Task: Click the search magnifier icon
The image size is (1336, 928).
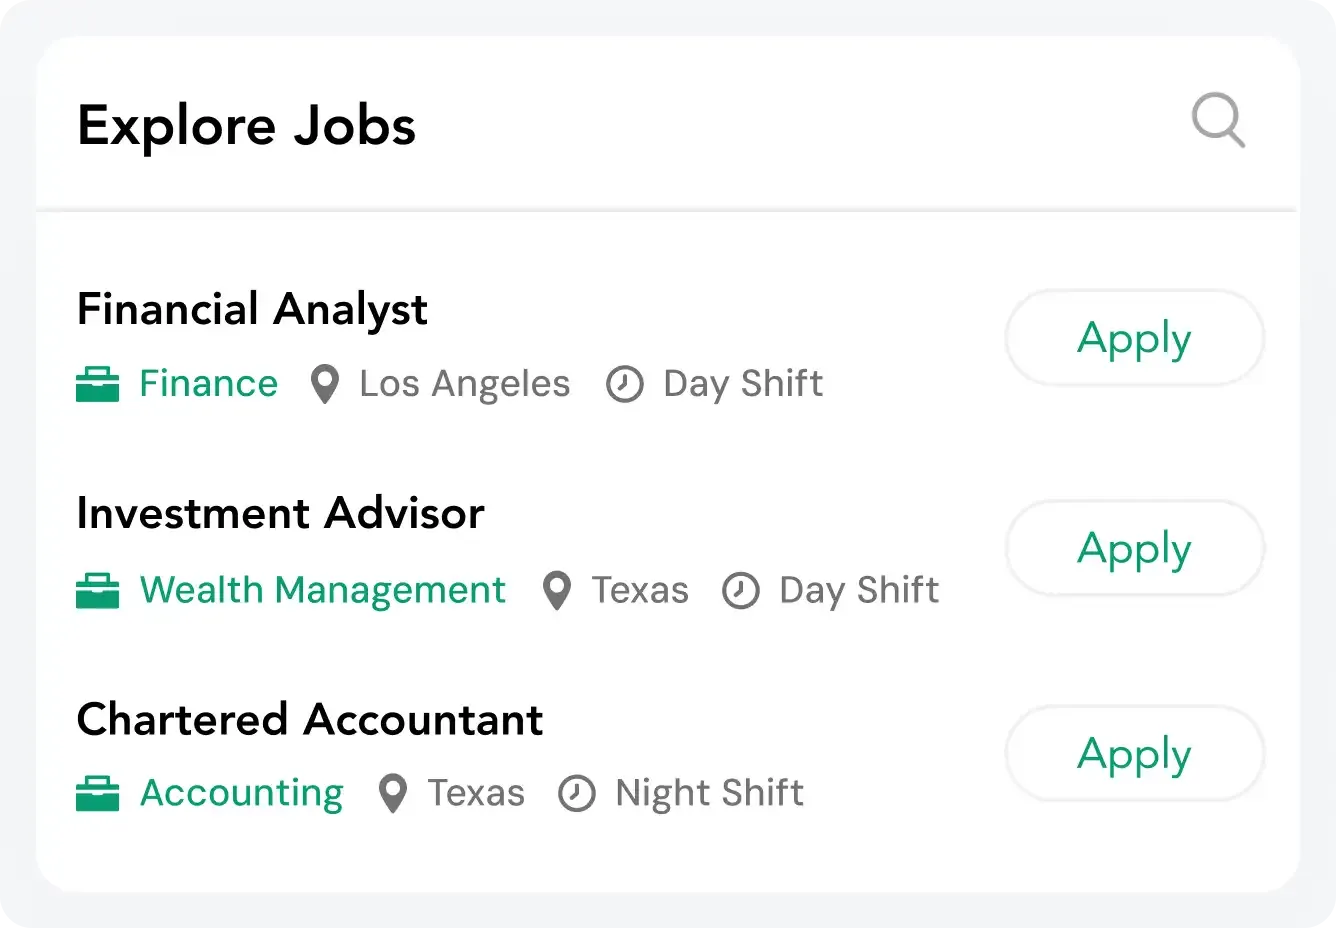Action: click(1218, 121)
